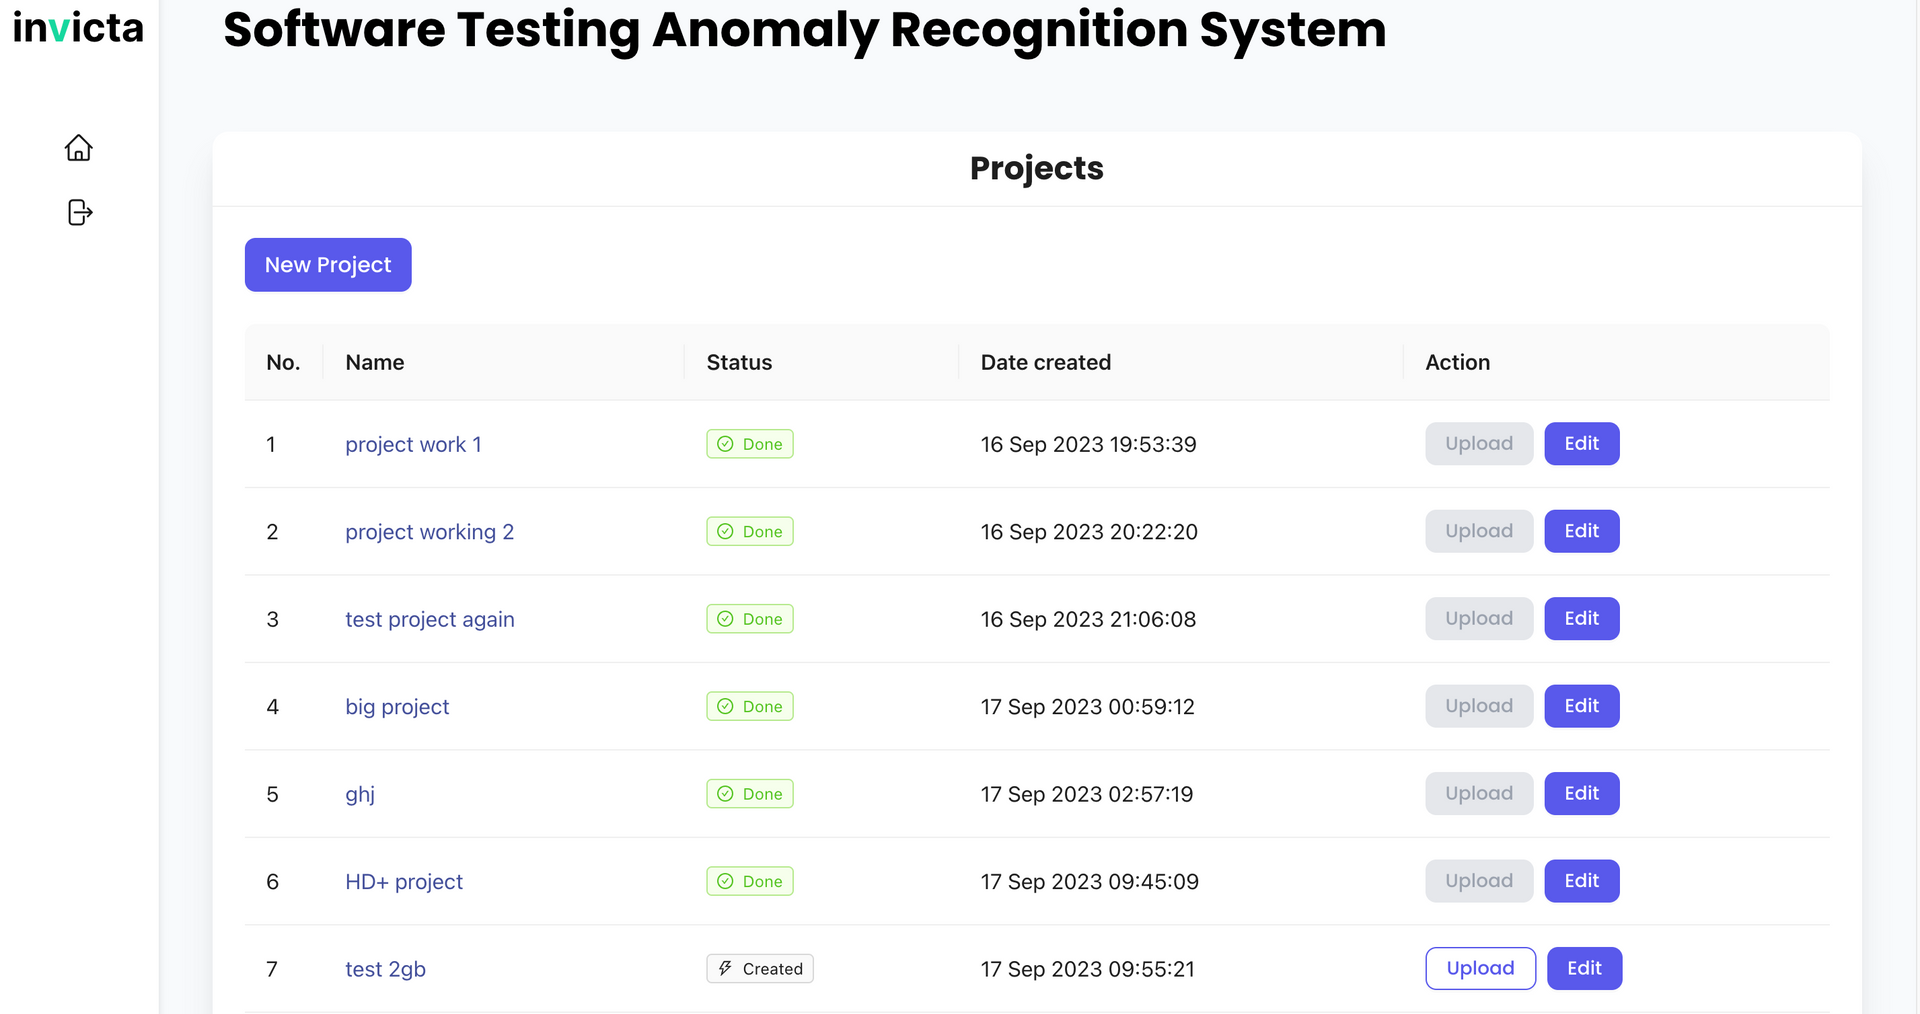Click the invicta logo
Viewport: 1920px width, 1014px height.
78,28
